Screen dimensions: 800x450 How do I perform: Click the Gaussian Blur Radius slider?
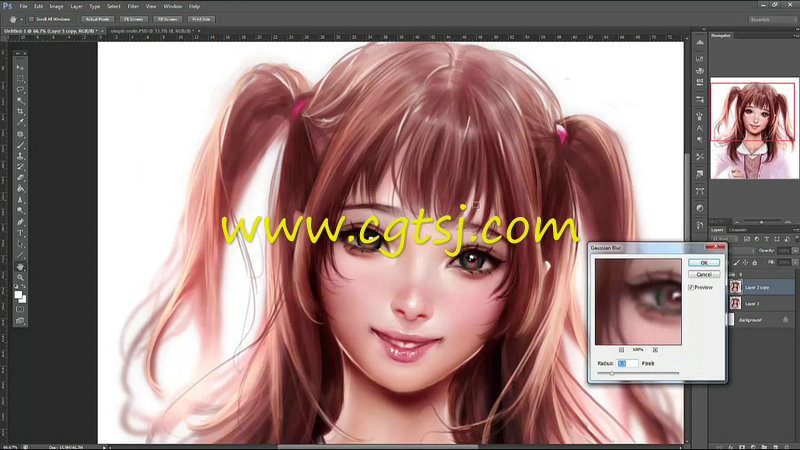point(638,373)
